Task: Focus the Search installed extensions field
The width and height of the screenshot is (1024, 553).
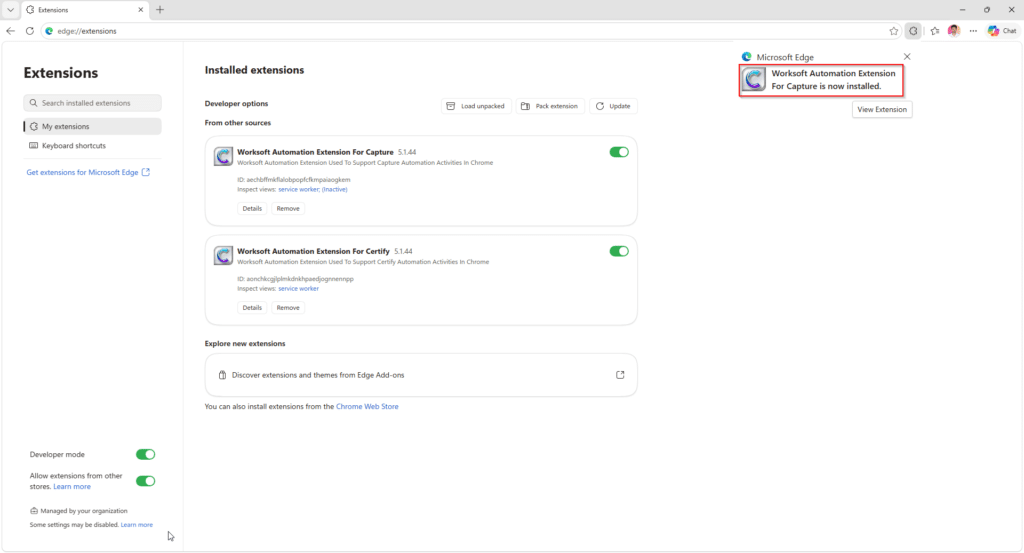Action: [x=93, y=103]
